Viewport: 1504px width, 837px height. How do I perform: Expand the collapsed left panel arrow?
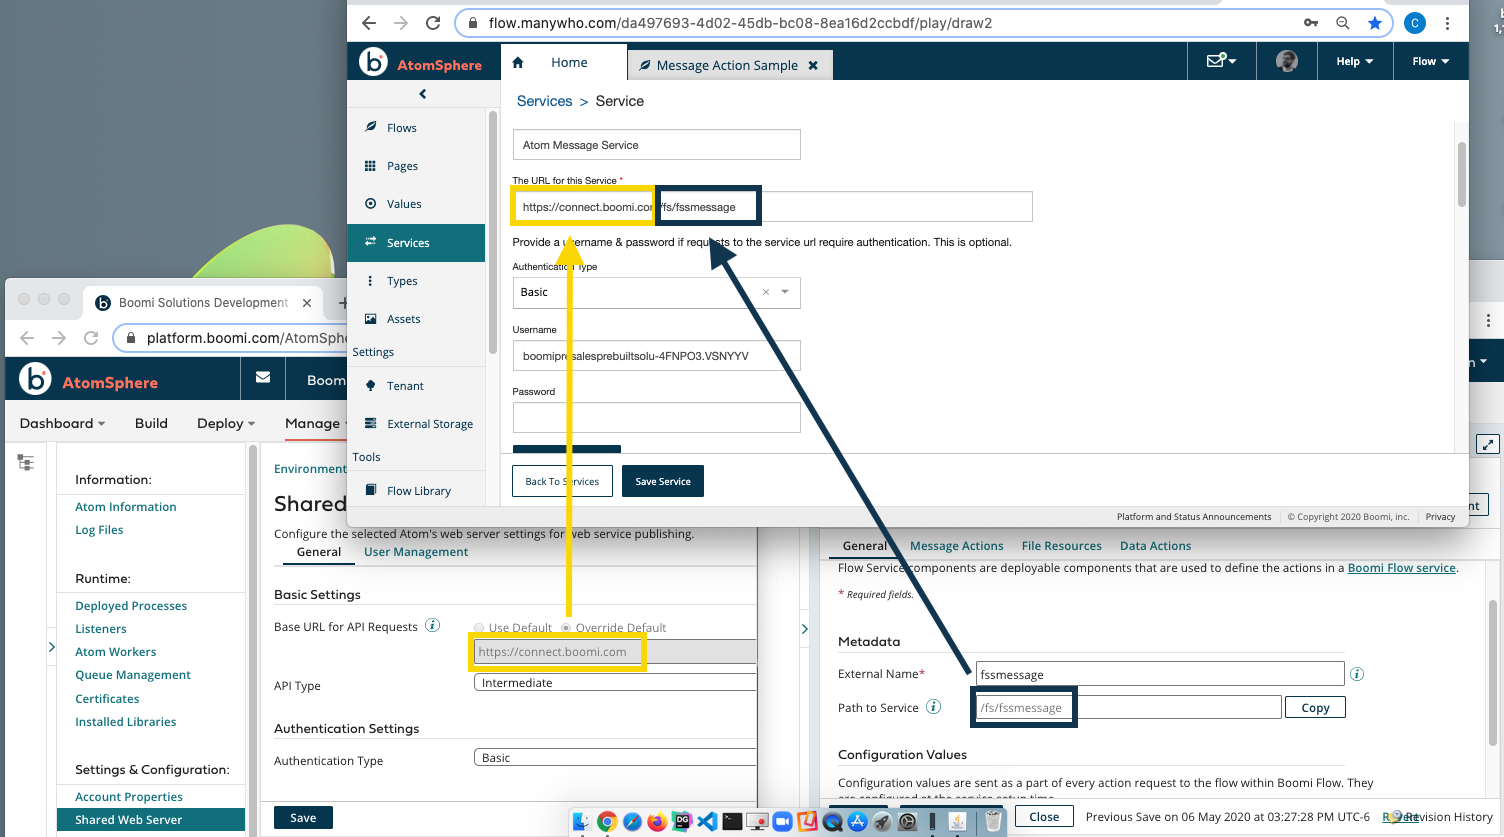click(x=52, y=647)
